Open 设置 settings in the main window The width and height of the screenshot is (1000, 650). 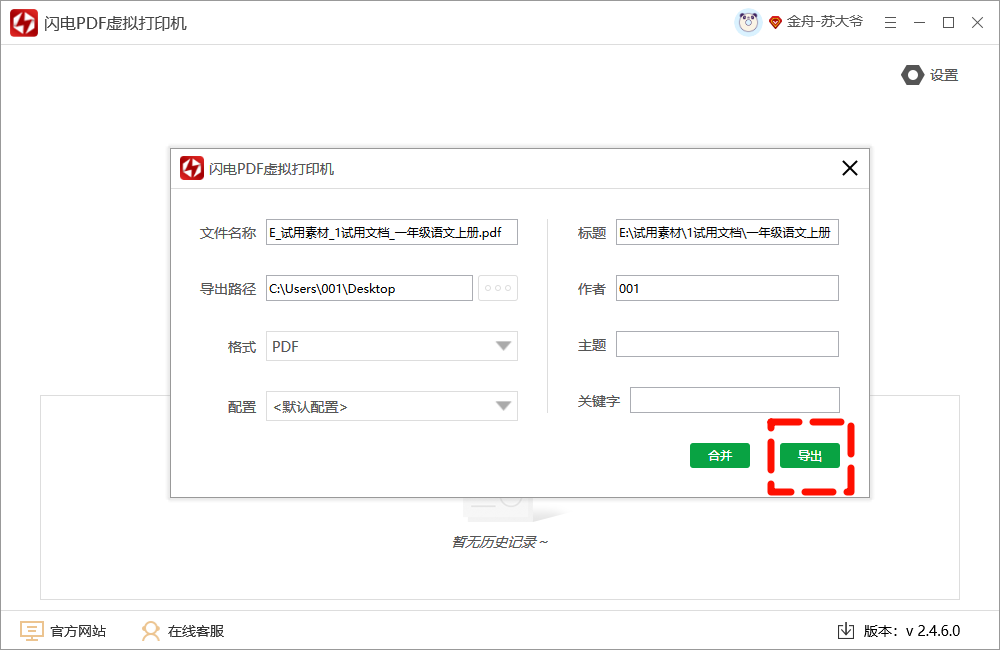930,75
